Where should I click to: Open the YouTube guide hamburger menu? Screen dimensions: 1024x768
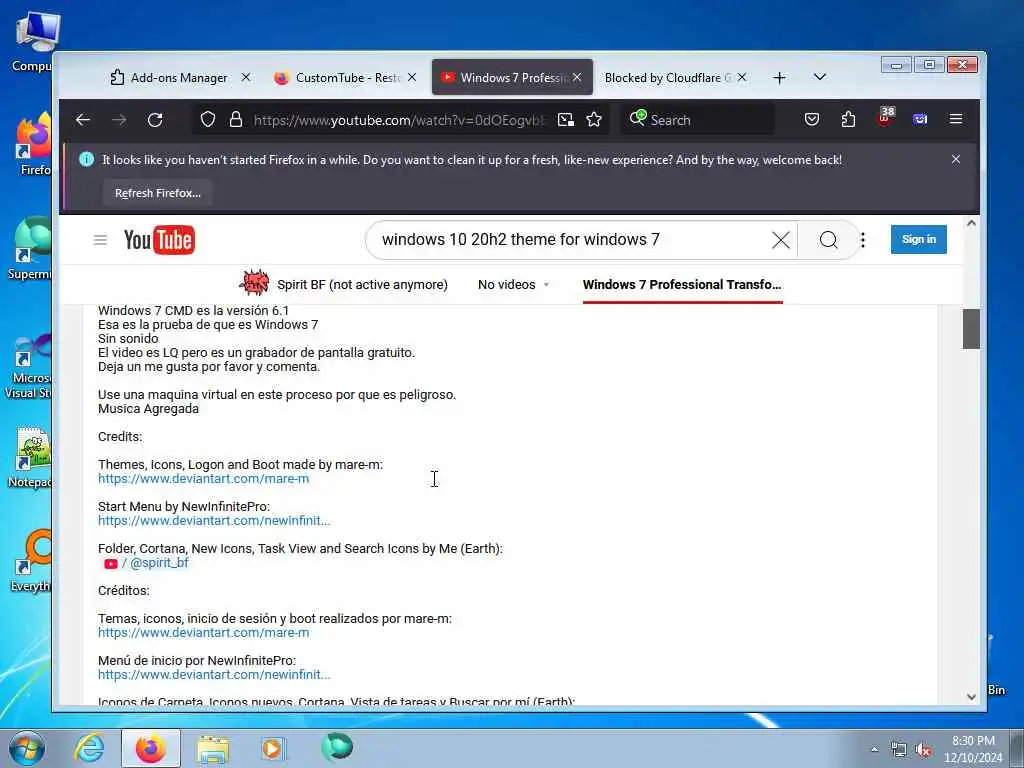[100, 240]
